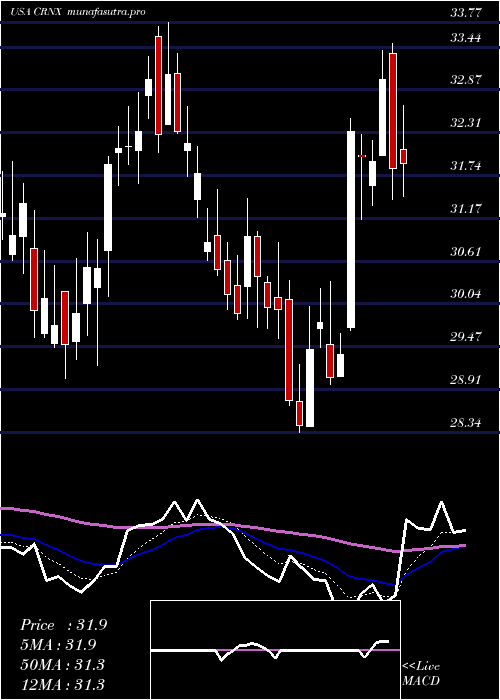Screen dimensions: 500x700
Task: Select the 30.61 price axis label
Action: click(x=466, y=252)
